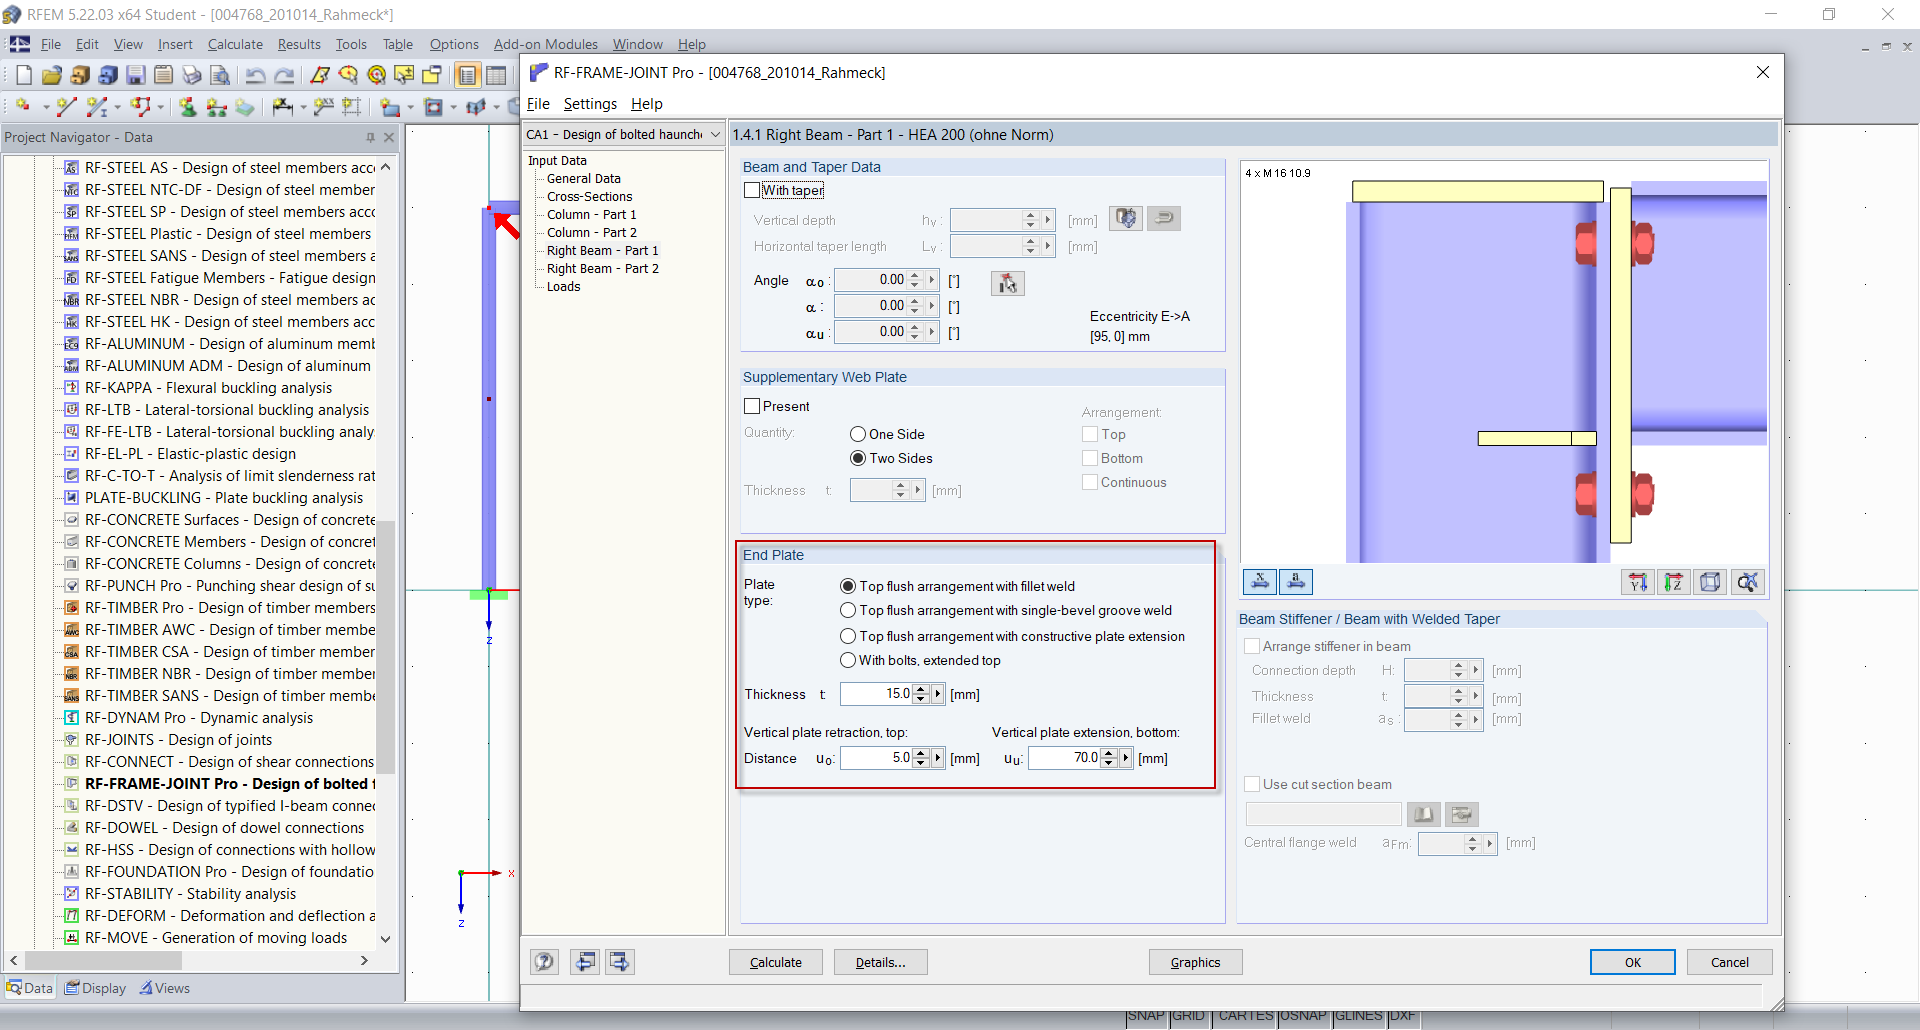Enable the With taper checkbox

[x=752, y=190]
